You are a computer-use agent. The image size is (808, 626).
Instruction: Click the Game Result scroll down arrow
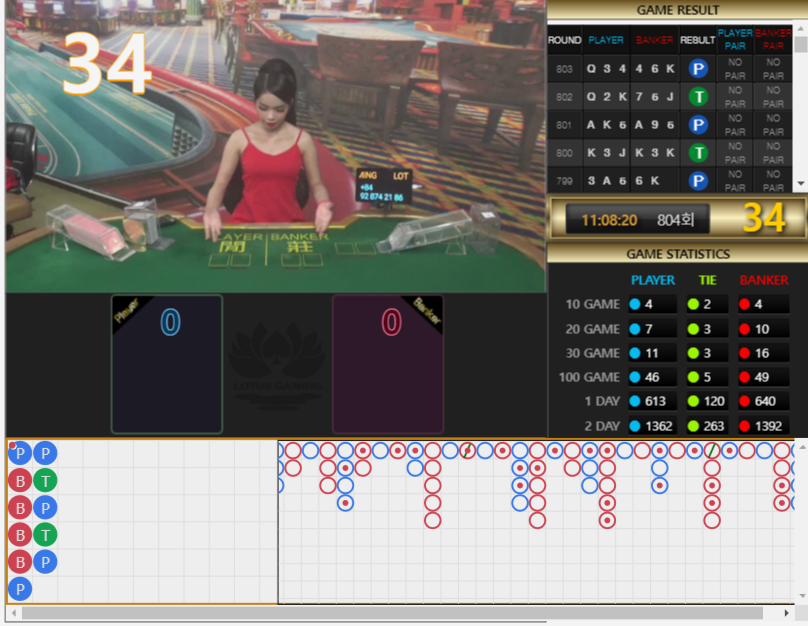[x=800, y=184]
